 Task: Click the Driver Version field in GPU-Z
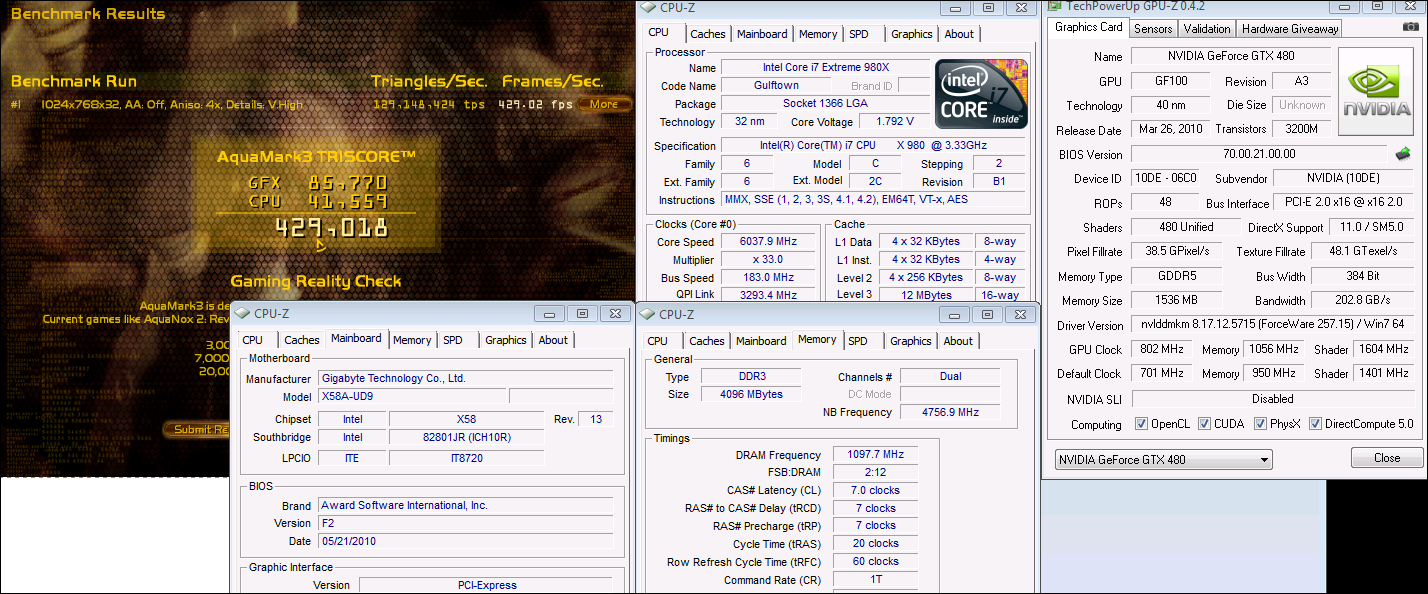pyautogui.click(x=1274, y=325)
